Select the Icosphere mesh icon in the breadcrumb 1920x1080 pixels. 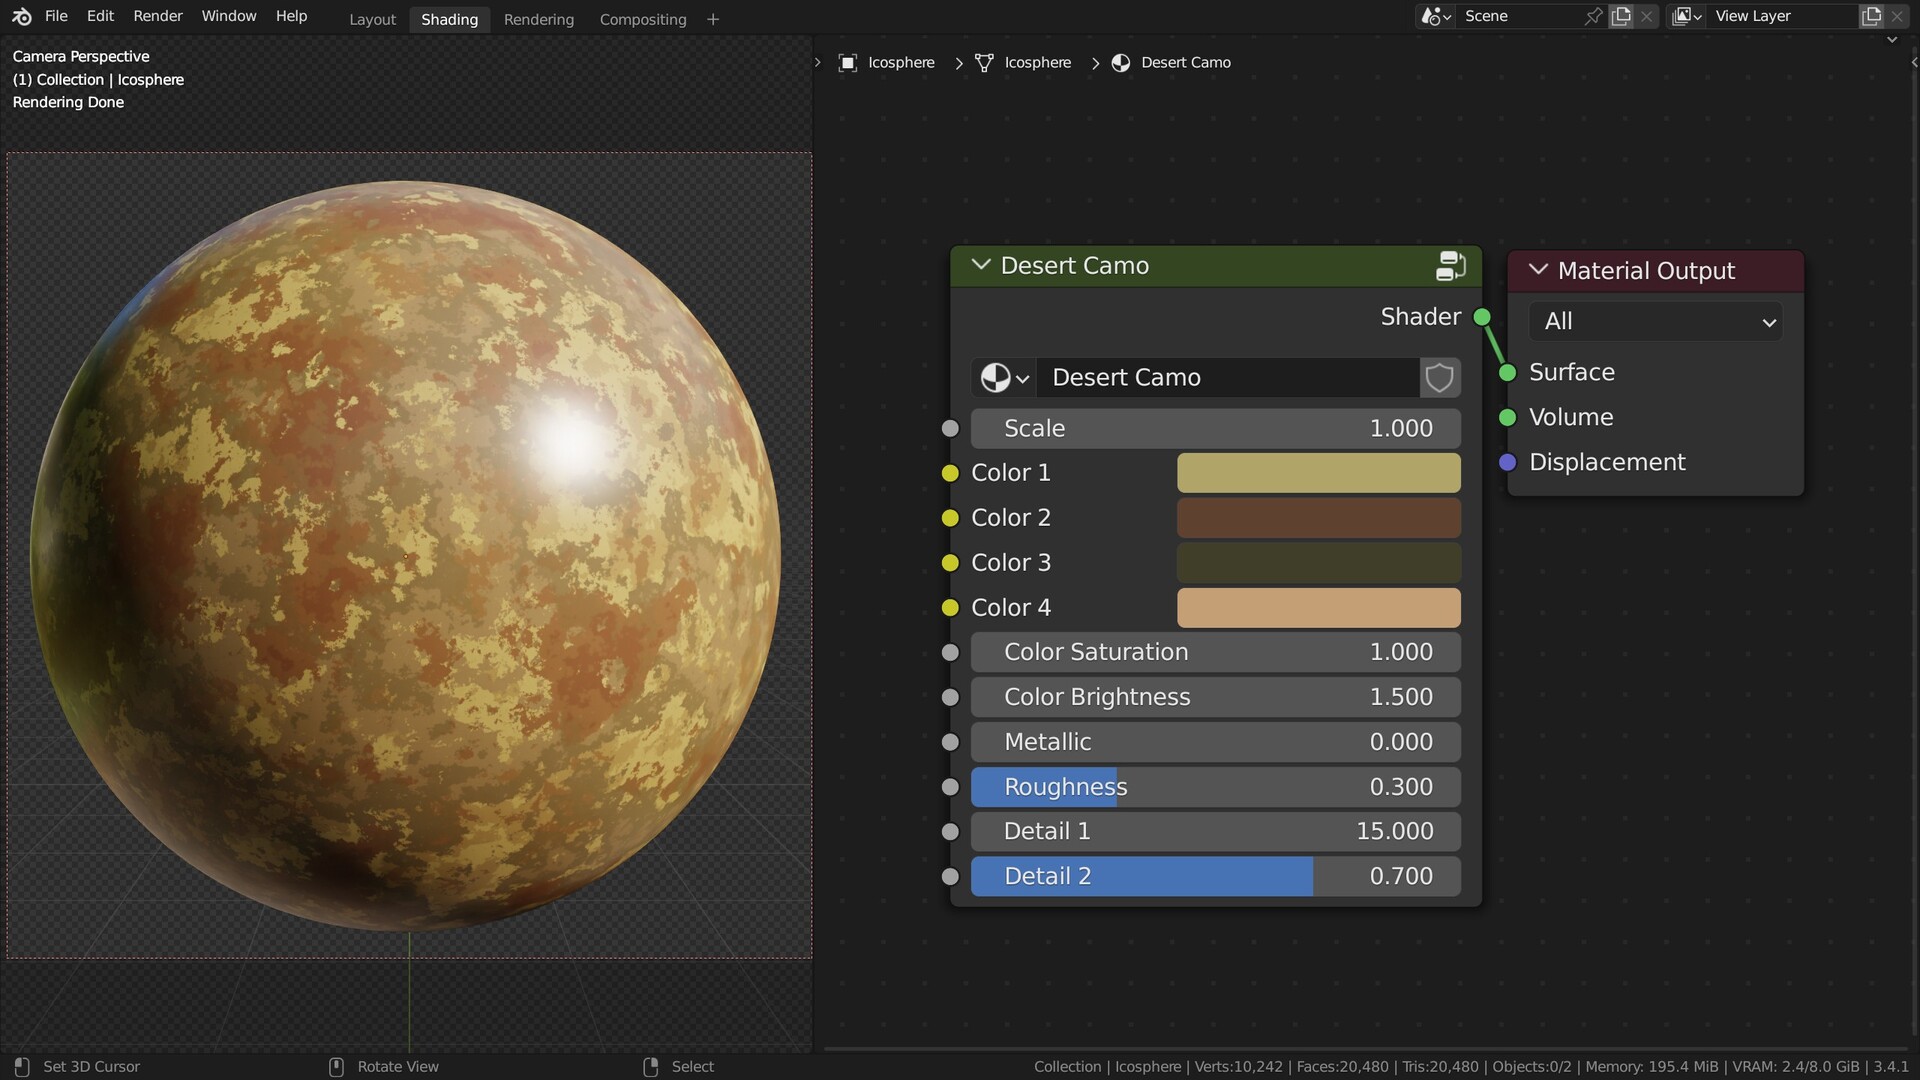click(984, 62)
